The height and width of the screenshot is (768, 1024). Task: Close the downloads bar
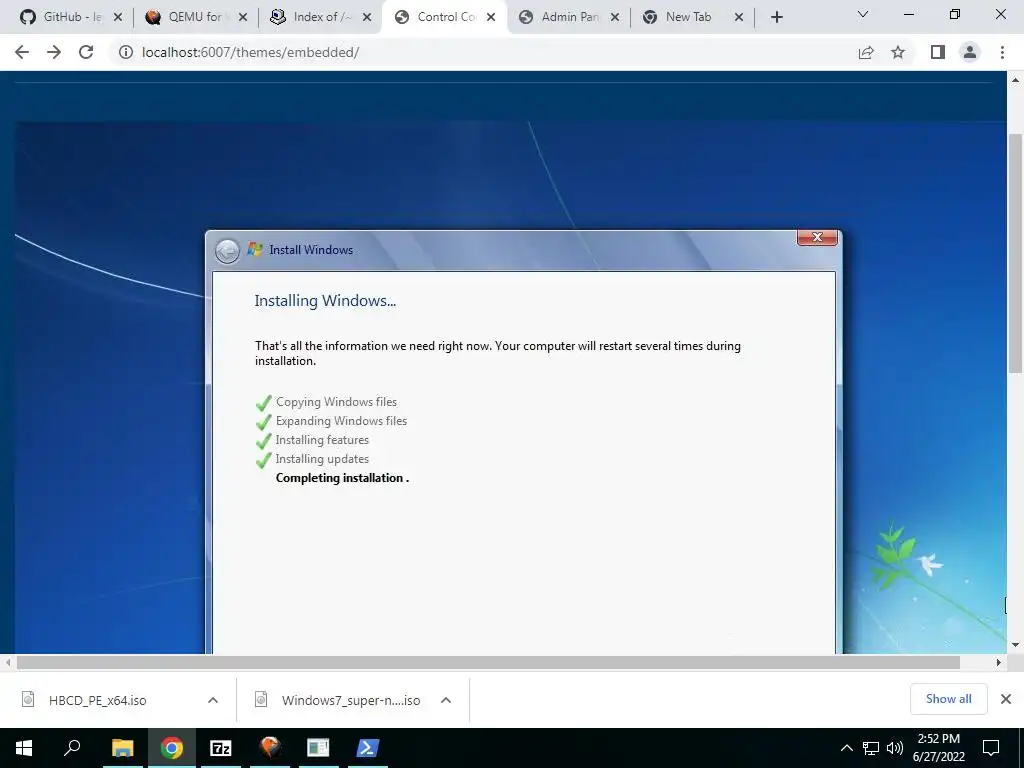click(1006, 699)
